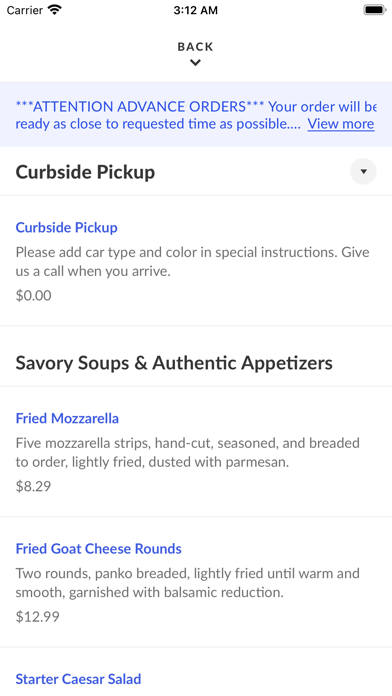Click the battery icon in status bar
Screen dimensions: 392x696
coord(375,10)
